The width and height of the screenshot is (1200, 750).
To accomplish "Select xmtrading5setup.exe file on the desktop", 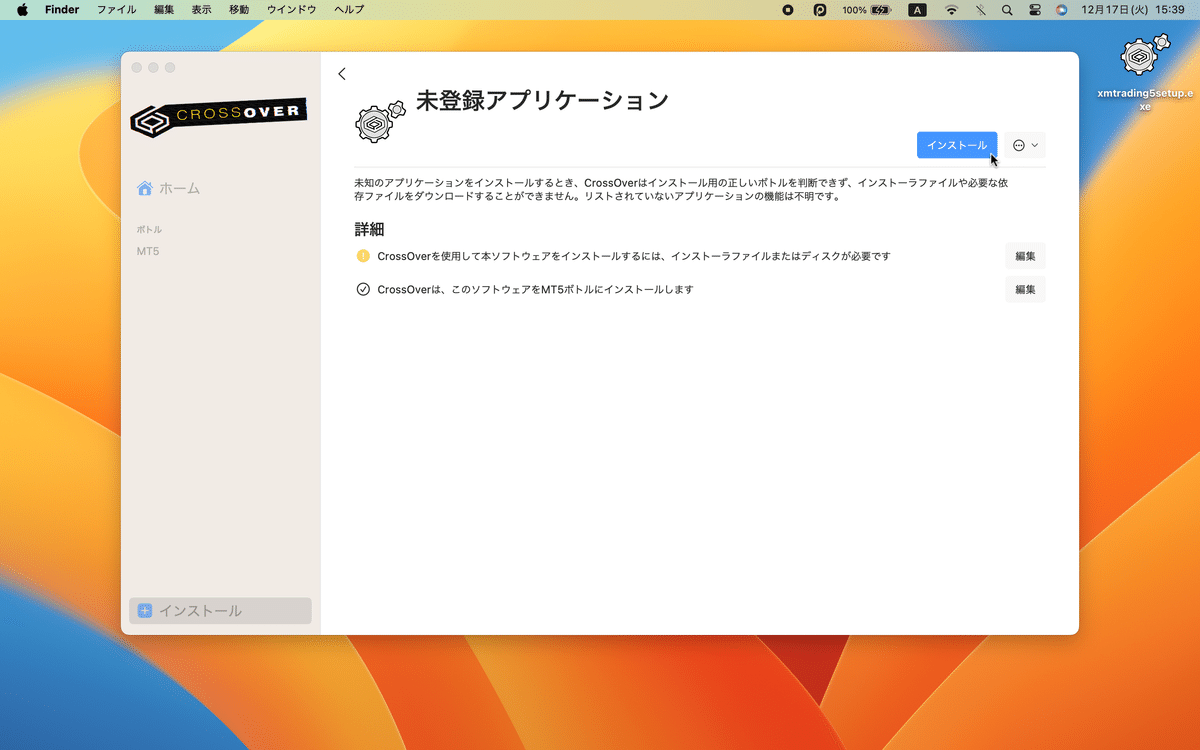I will (1145, 72).
